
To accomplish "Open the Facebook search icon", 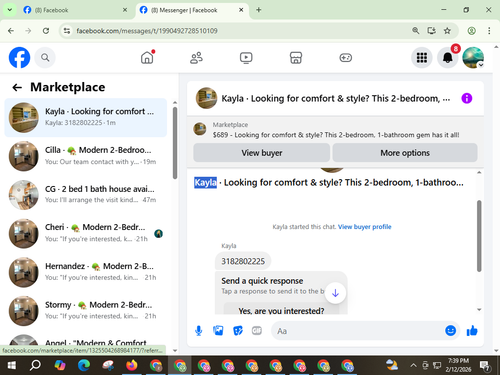I will [45, 58].
